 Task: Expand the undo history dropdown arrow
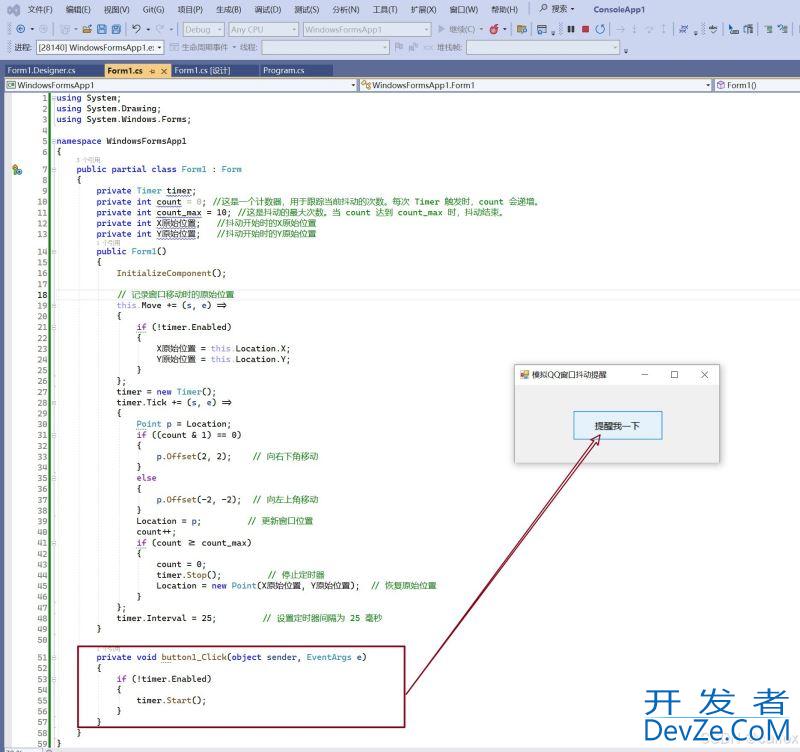[147, 29]
